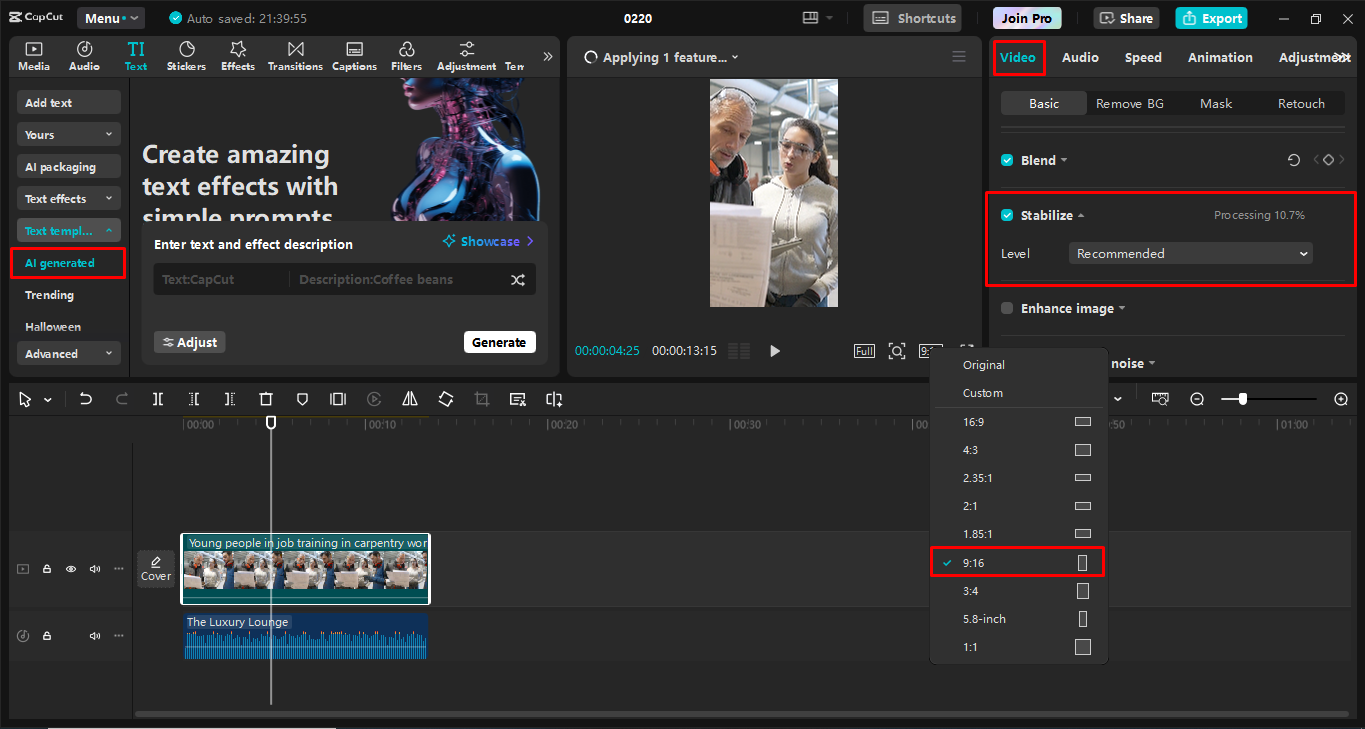Open the Stabilize Level dropdown showing Recommended
This screenshot has height=729, width=1365.
tap(1189, 253)
